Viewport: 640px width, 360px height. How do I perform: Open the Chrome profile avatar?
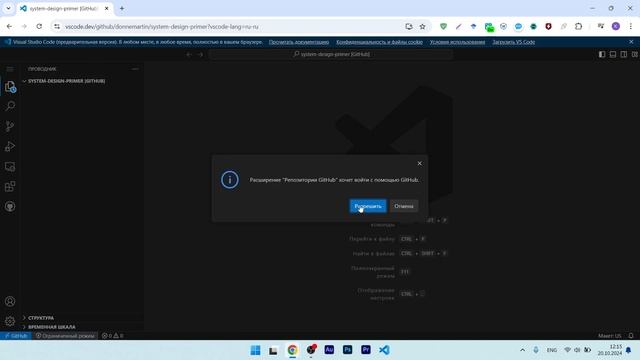[x=616, y=27]
